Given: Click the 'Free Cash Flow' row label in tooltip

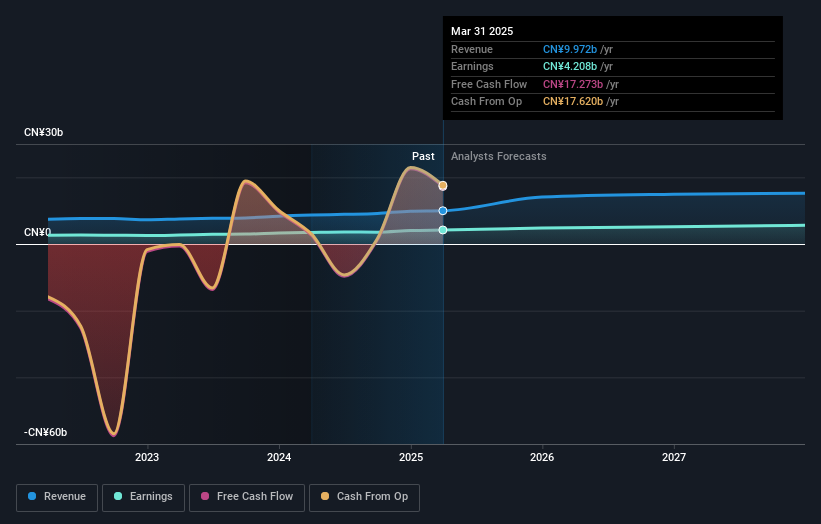Looking at the screenshot, I should point(489,84).
